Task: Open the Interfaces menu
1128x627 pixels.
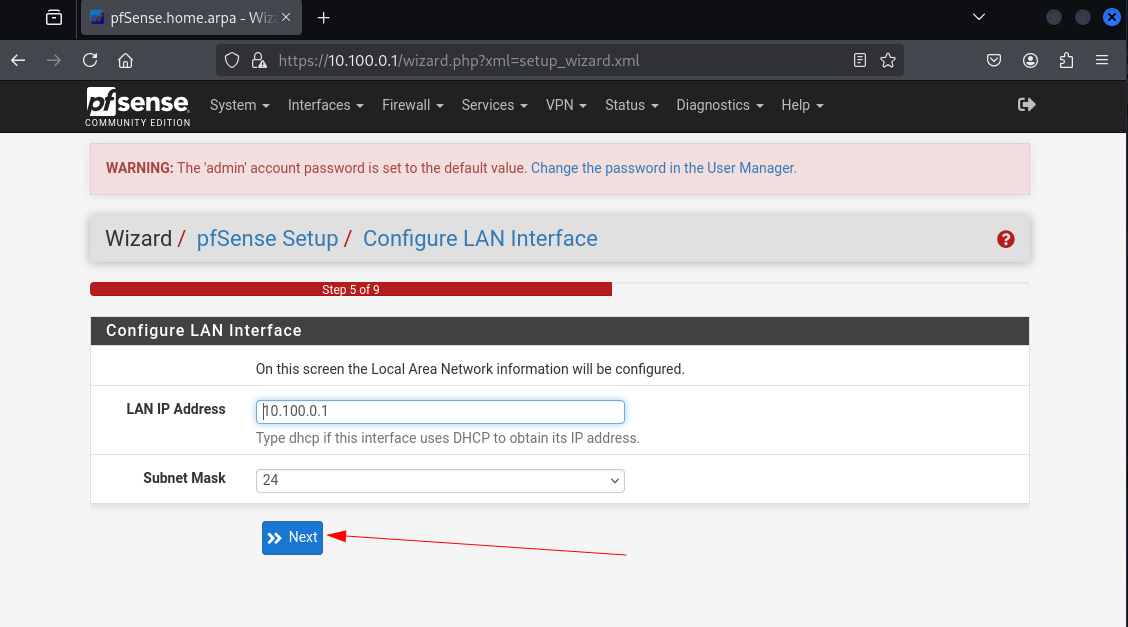Action: [326, 105]
